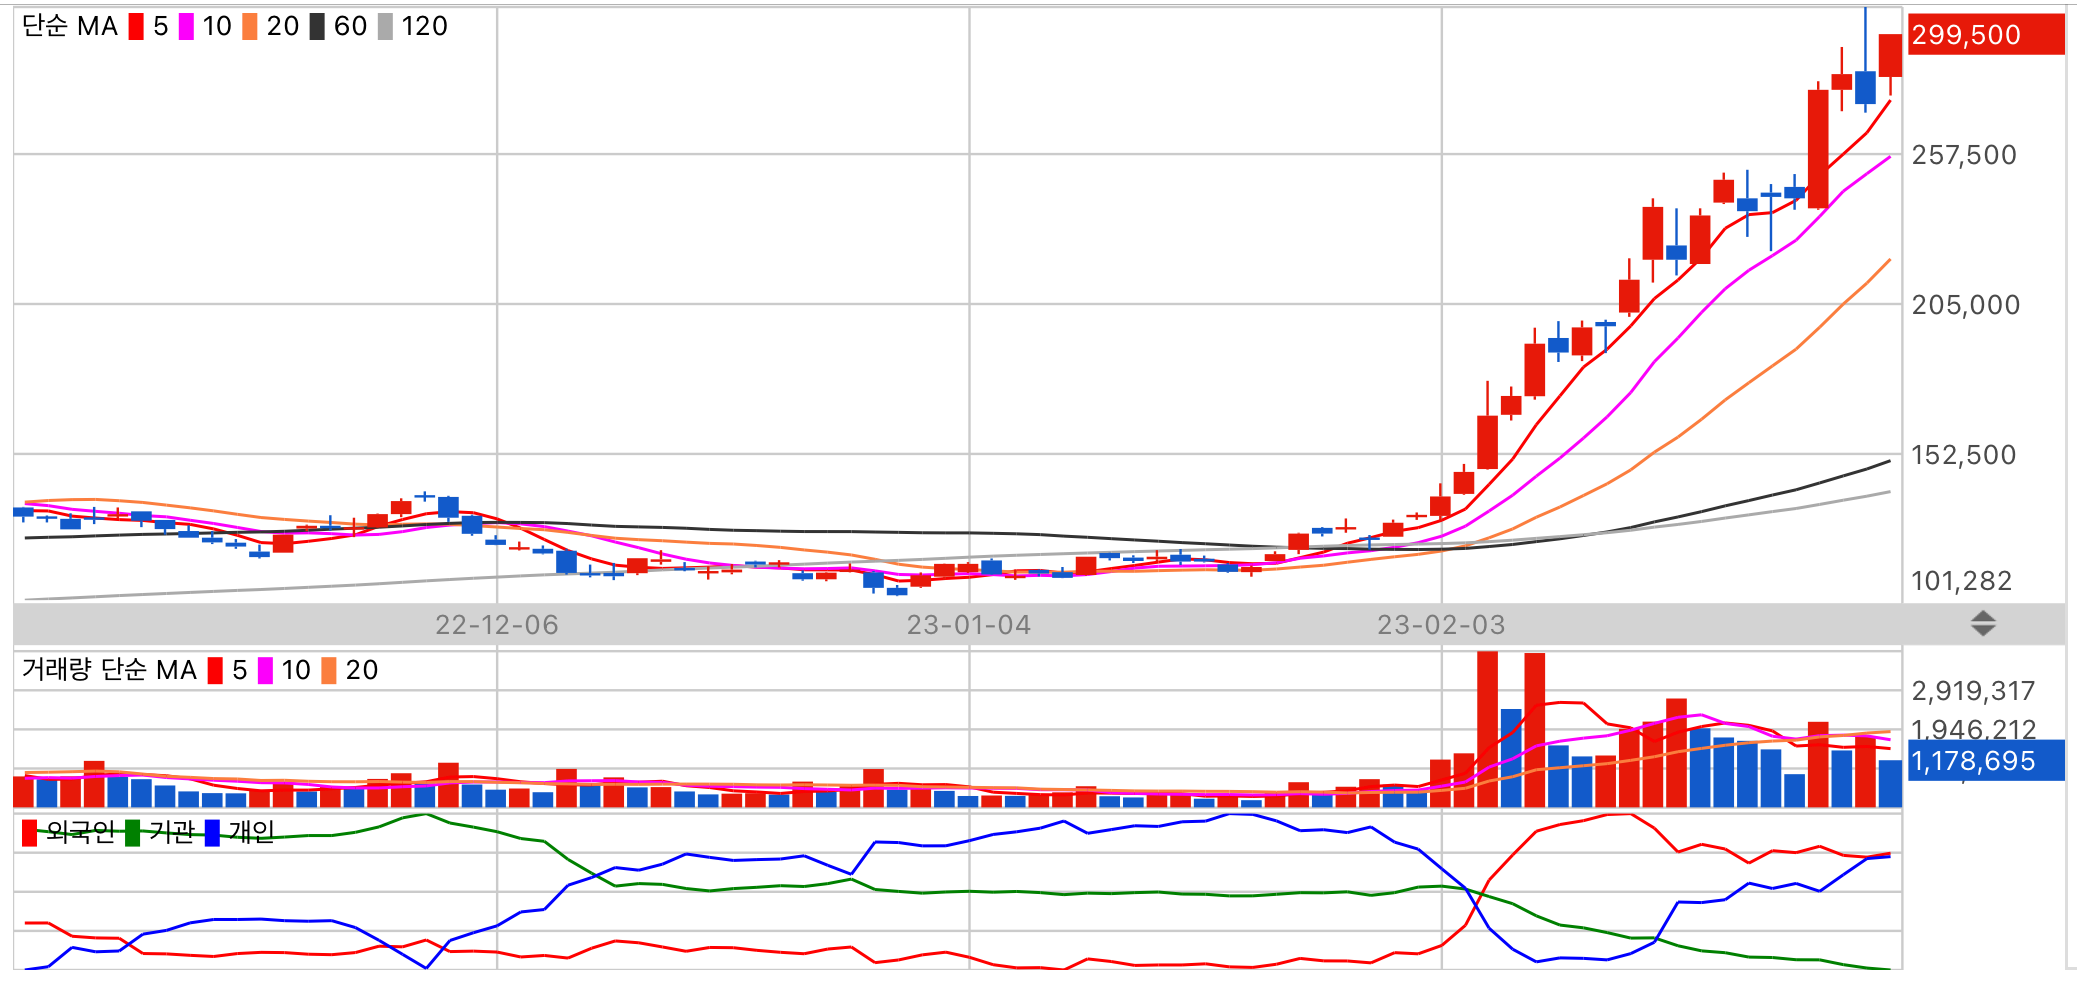Click the black 60-day MA legend swatch
Image resolution: width=2077 pixels, height=987 pixels.
tap(317, 27)
